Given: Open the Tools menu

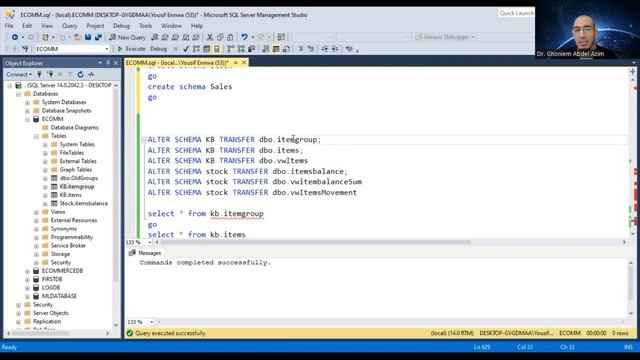Looking at the screenshot, I should (145, 26).
